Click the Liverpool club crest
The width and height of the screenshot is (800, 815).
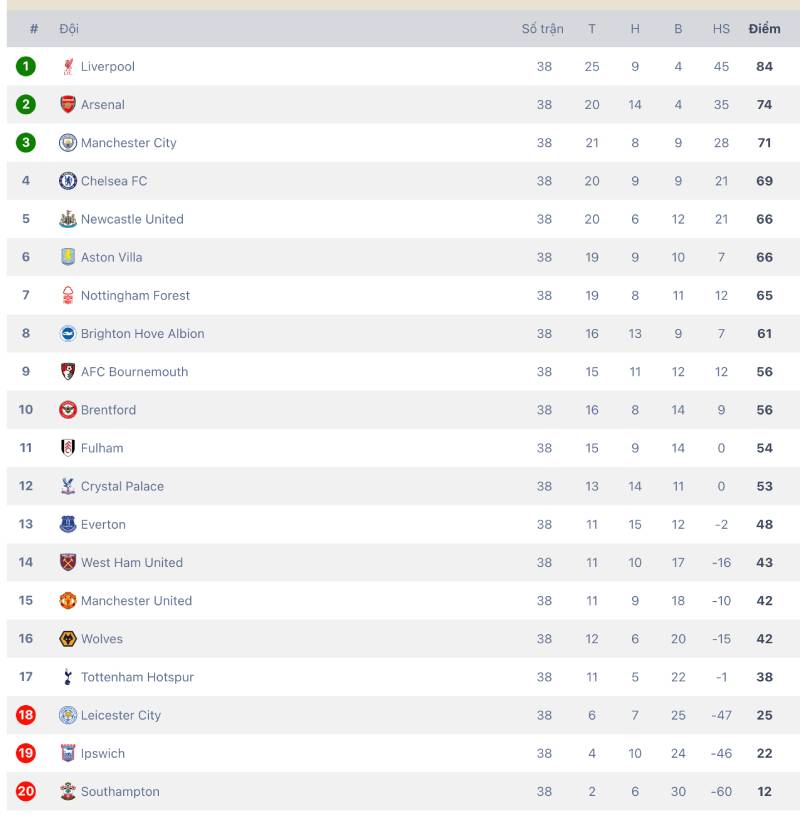click(x=68, y=67)
